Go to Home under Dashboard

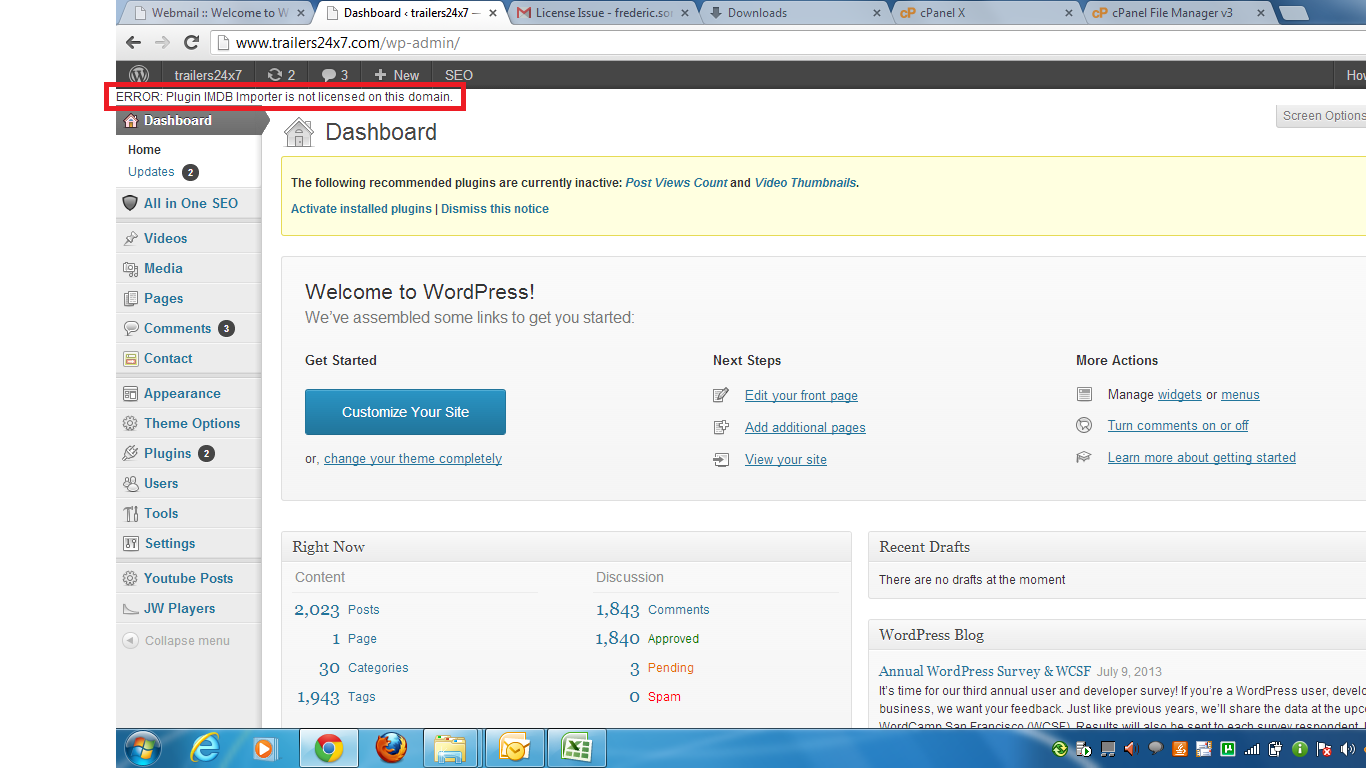click(x=144, y=150)
